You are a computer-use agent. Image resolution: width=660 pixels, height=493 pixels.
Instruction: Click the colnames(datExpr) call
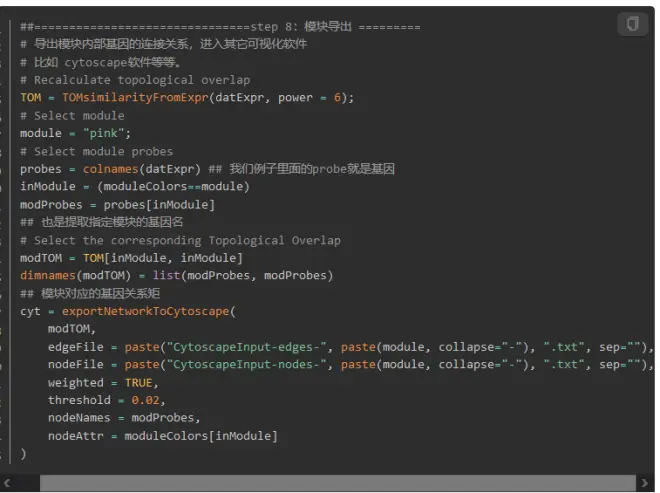pyautogui.click(x=141, y=169)
